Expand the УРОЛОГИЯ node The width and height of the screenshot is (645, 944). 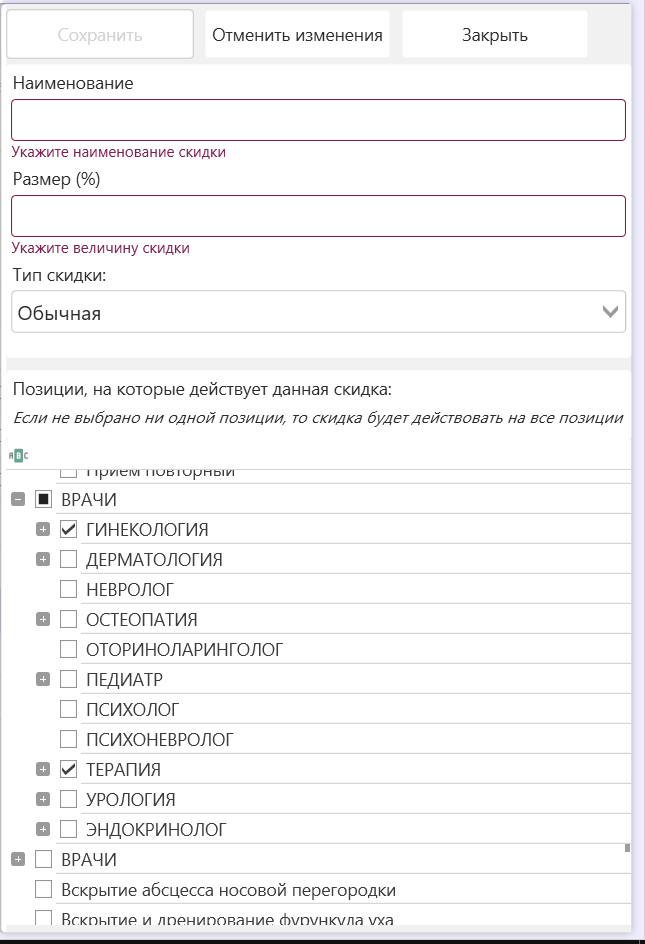point(43,799)
